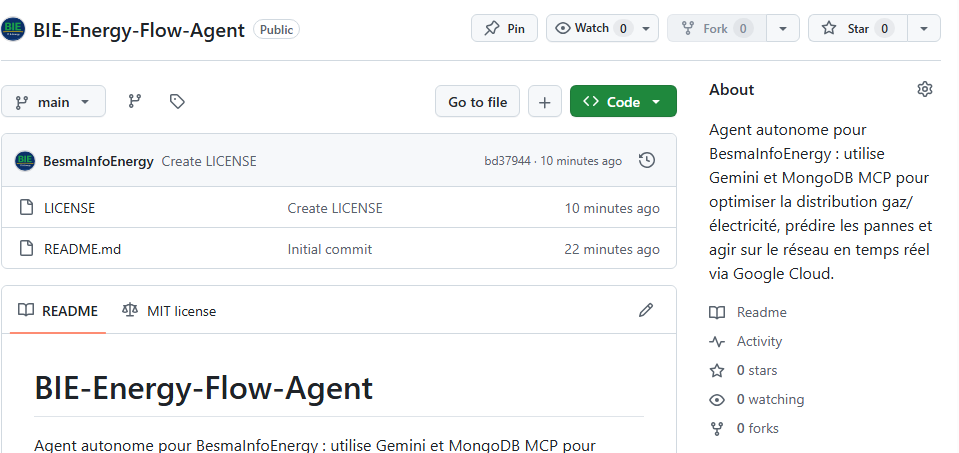Image resolution: width=959 pixels, height=453 pixels.
Task: Click the About description paragraph
Action: click(x=821, y=202)
